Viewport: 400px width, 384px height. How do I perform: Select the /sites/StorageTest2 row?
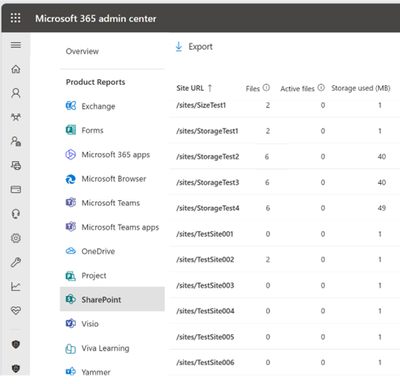point(285,157)
